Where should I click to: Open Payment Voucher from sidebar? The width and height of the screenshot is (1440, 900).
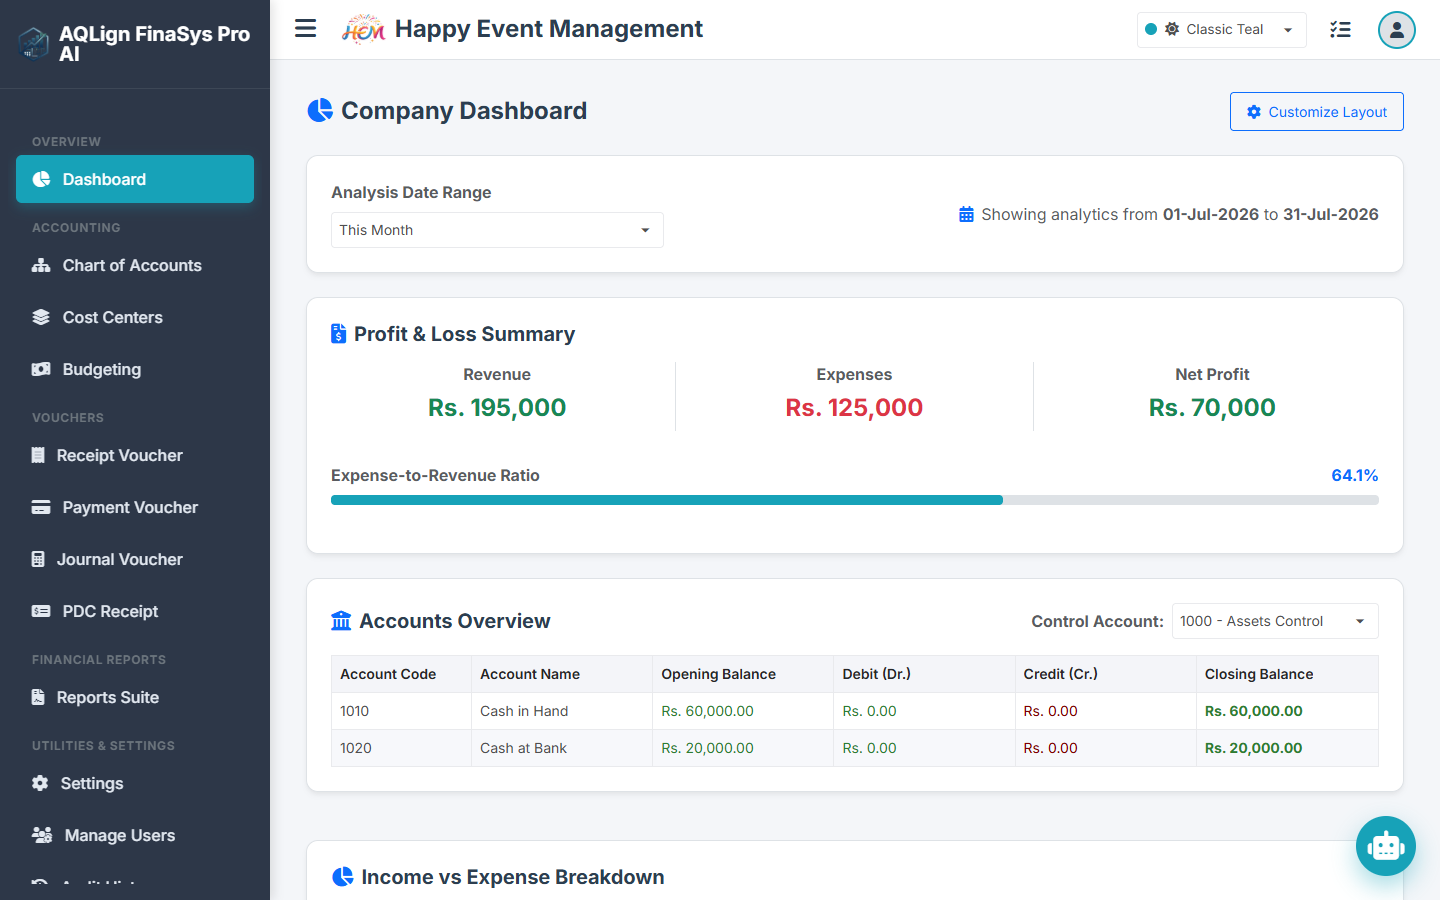coord(135,507)
